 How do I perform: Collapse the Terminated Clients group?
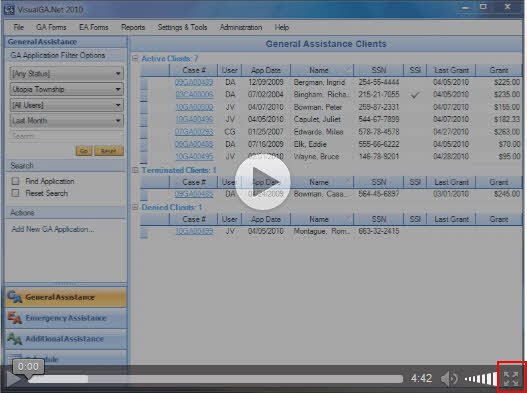click(x=135, y=170)
